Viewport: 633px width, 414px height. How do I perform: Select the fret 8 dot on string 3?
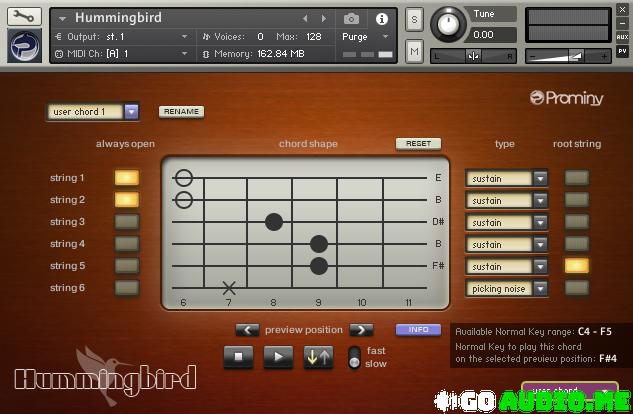(274, 222)
